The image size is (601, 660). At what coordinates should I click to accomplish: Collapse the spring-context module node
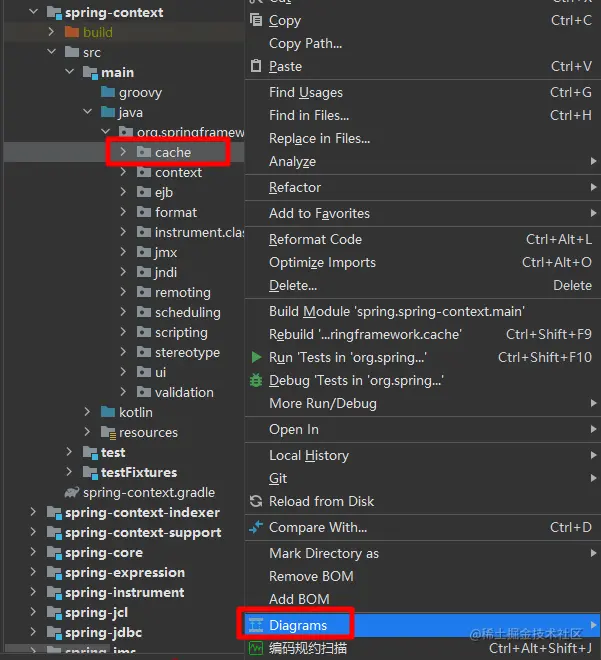[x=33, y=12]
